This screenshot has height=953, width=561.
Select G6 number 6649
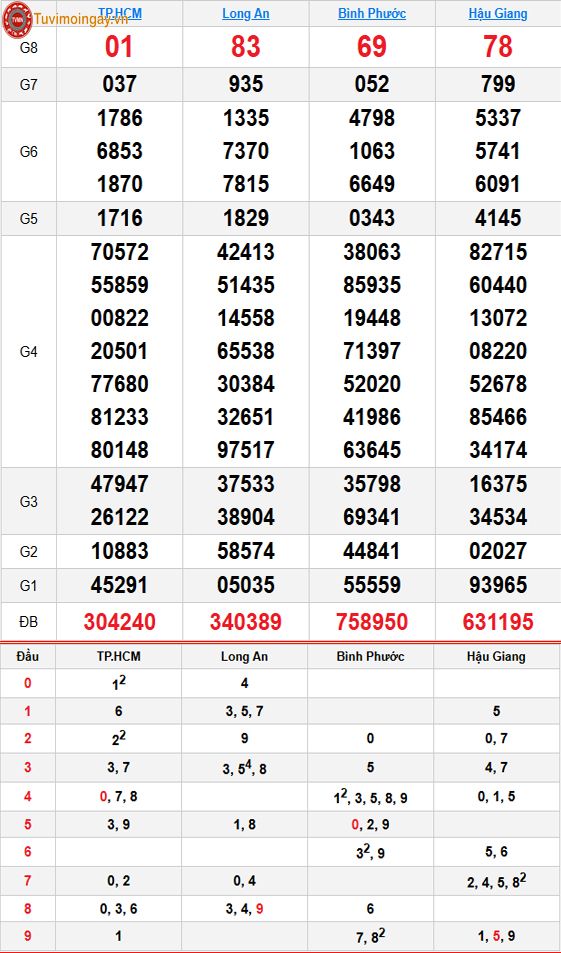click(x=372, y=184)
